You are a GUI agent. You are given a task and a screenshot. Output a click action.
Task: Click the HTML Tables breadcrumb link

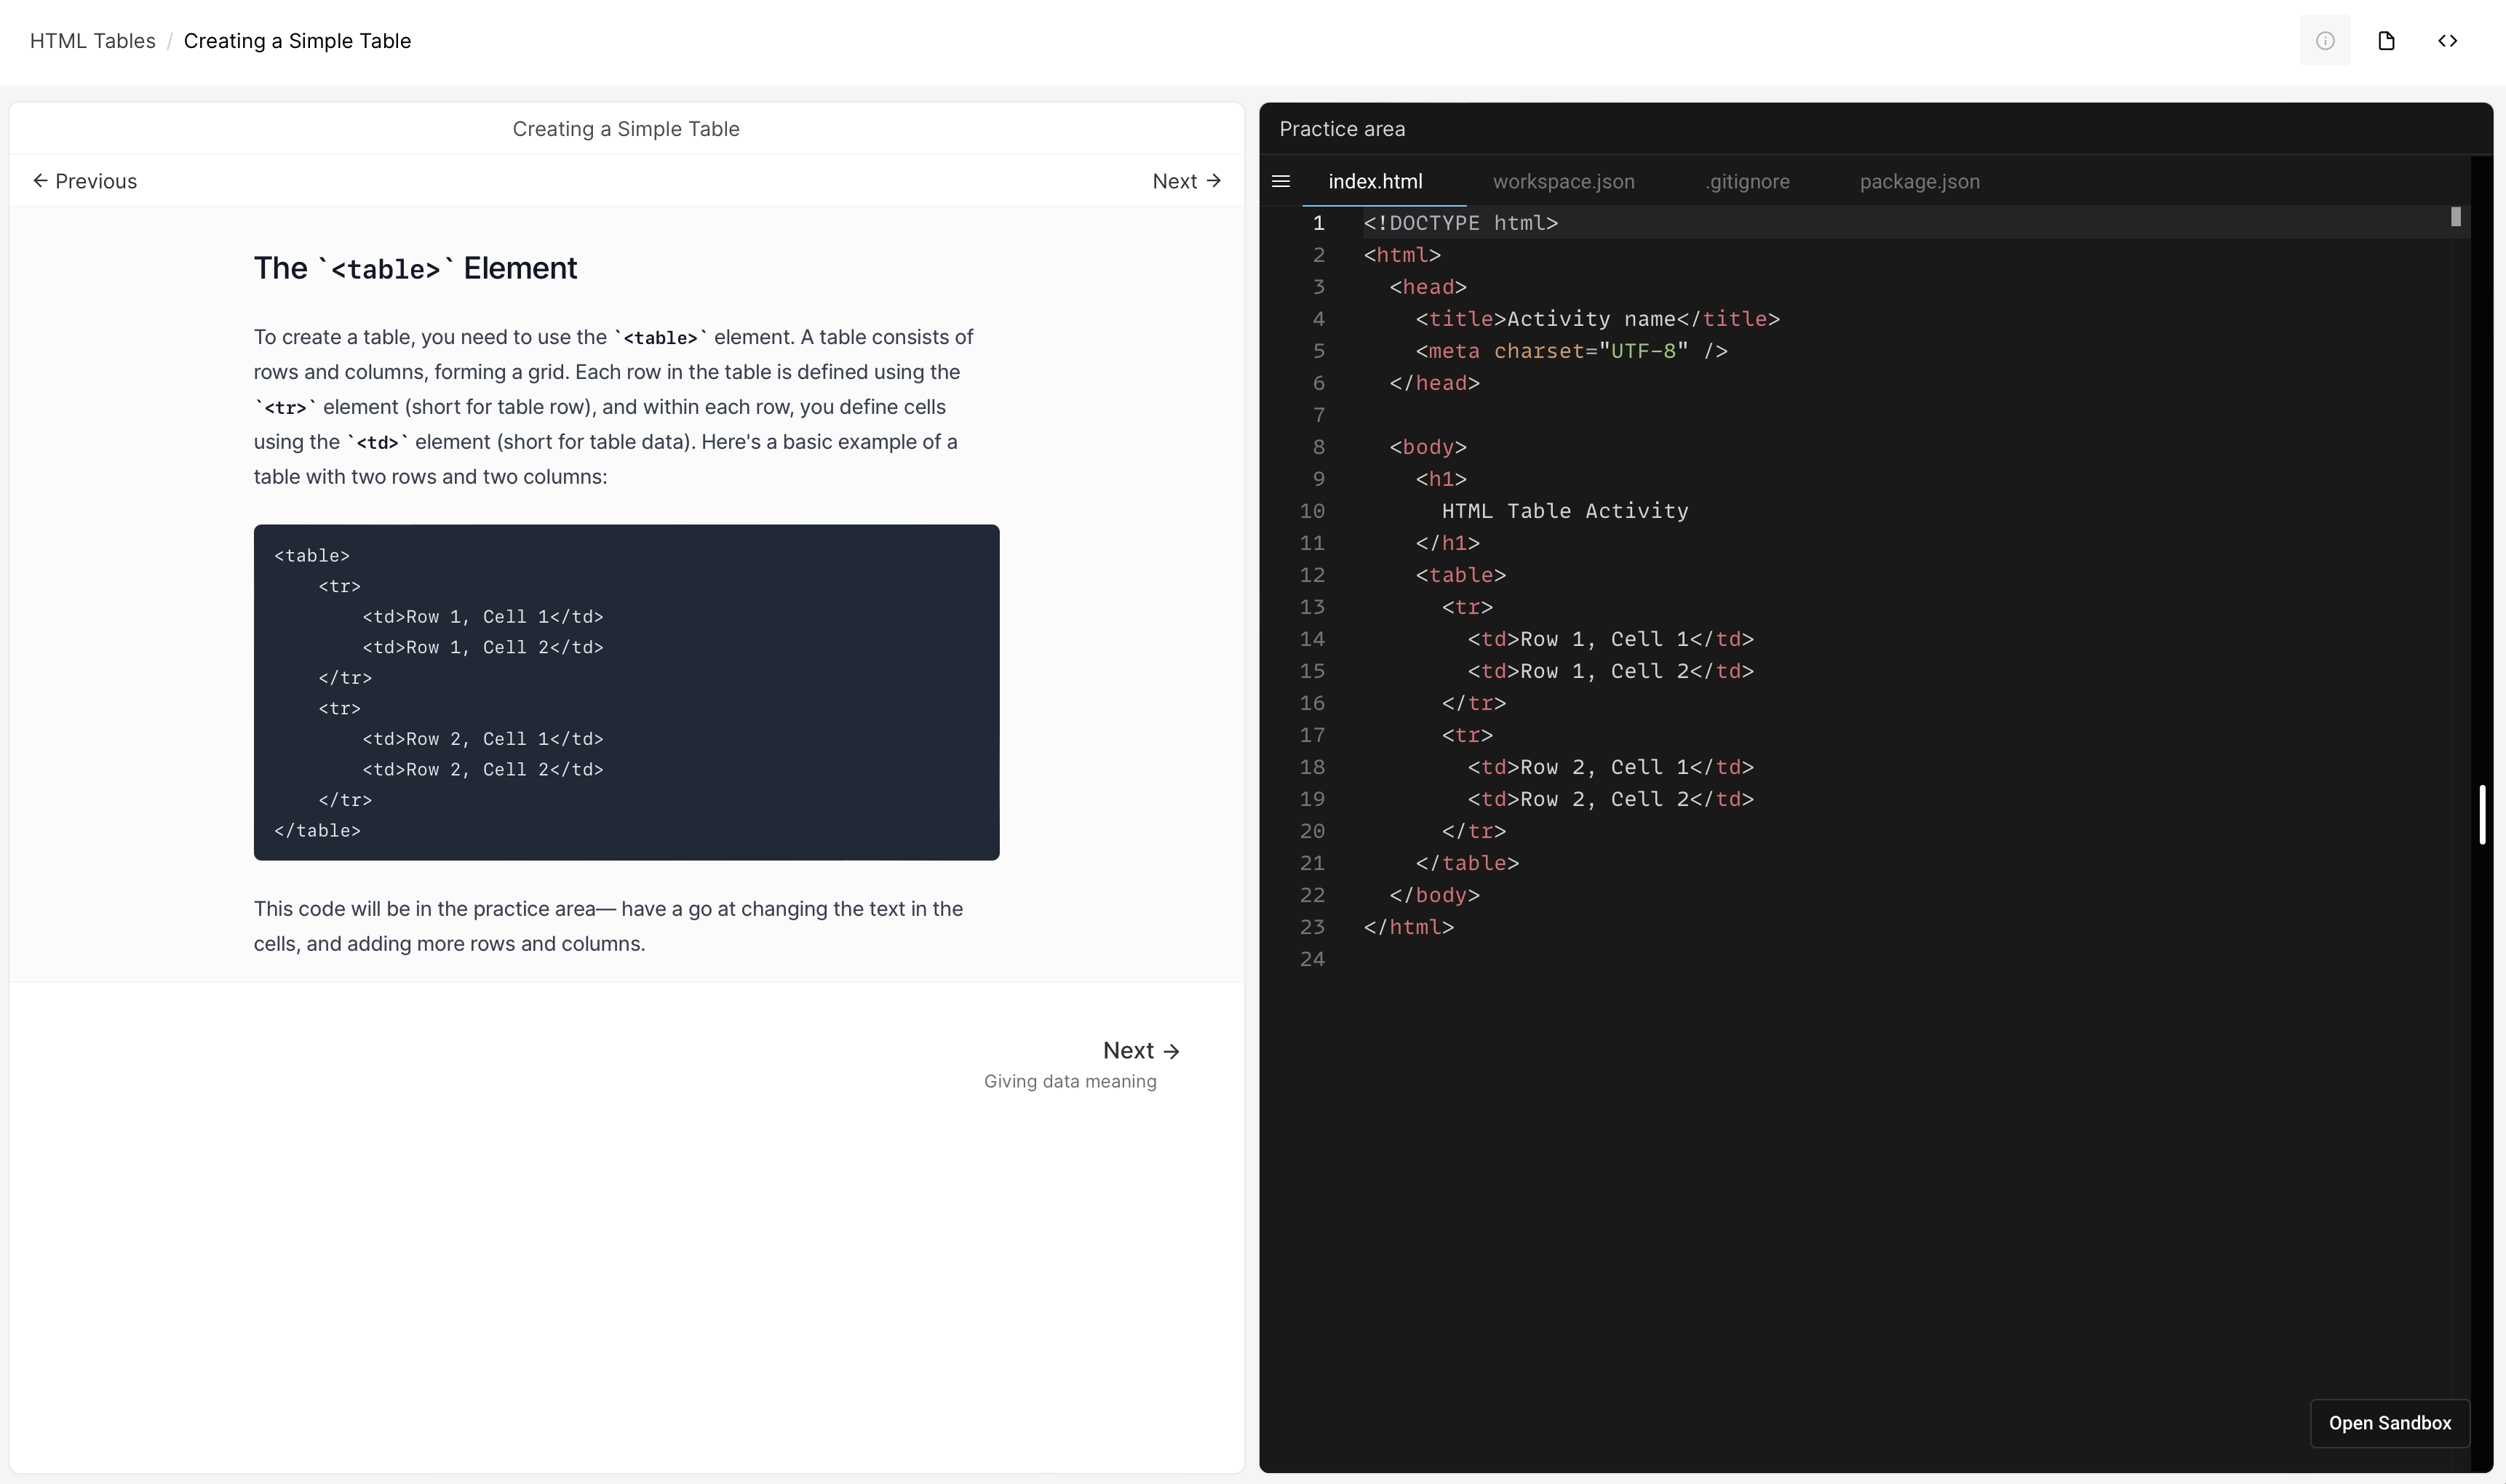pos(93,41)
